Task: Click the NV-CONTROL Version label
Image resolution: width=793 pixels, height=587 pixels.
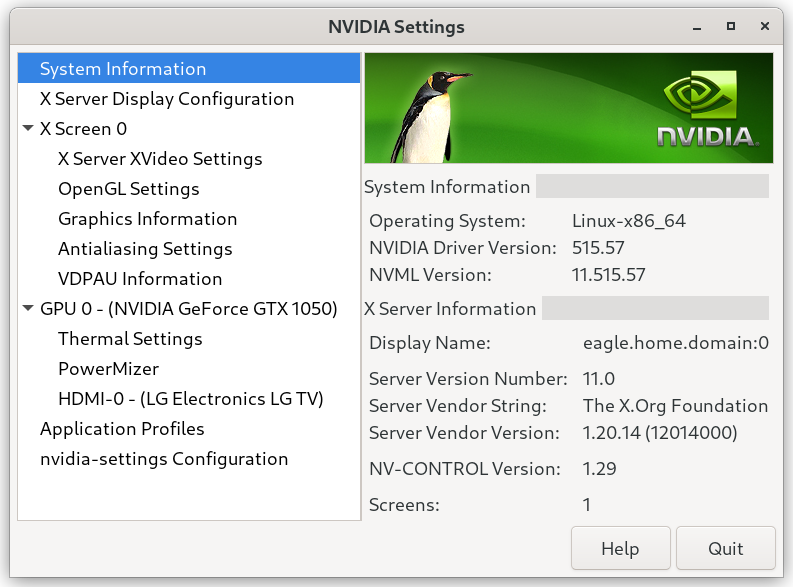Action: 465,469
